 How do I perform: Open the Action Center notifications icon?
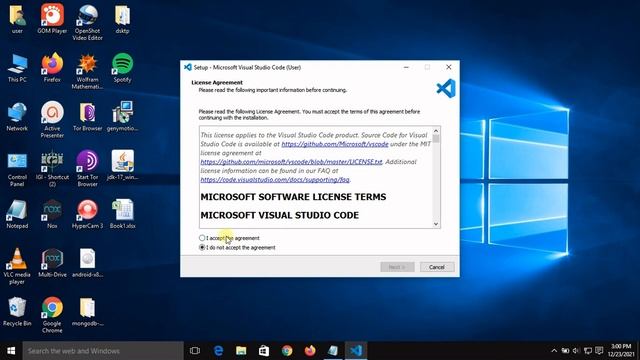(599, 351)
